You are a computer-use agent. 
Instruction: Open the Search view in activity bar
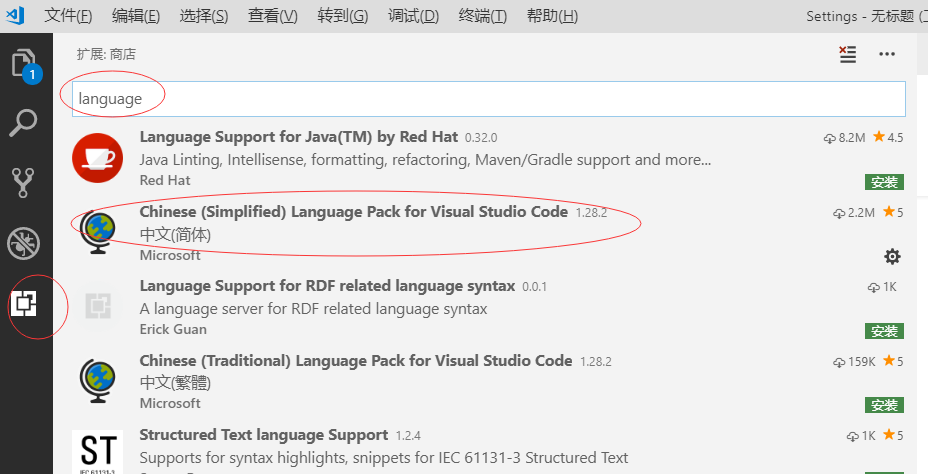pyautogui.click(x=24, y=123)
